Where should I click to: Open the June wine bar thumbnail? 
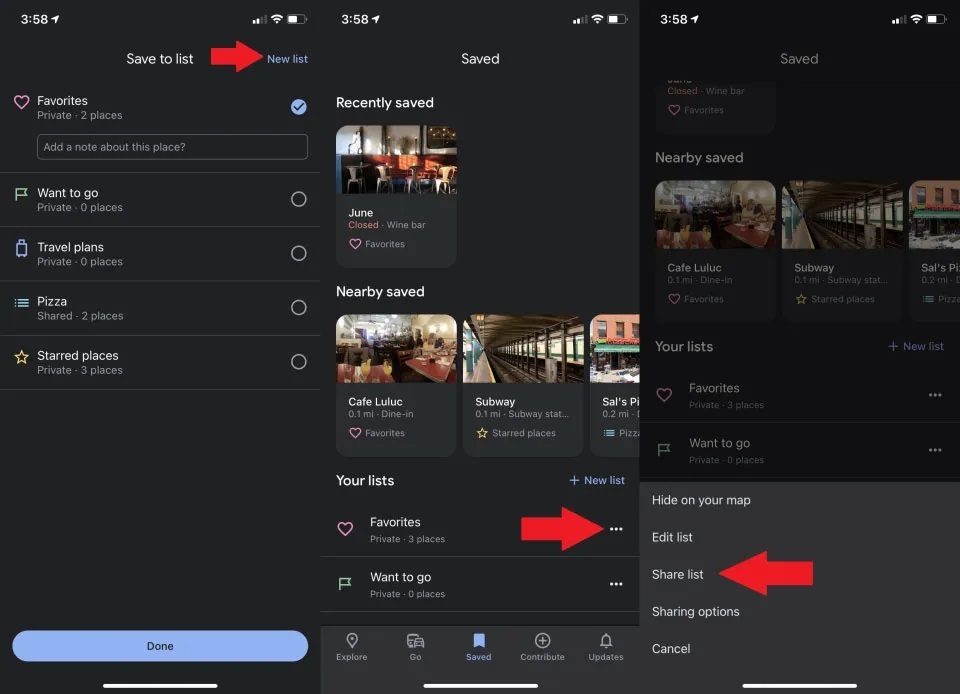(x=396, y=160)
